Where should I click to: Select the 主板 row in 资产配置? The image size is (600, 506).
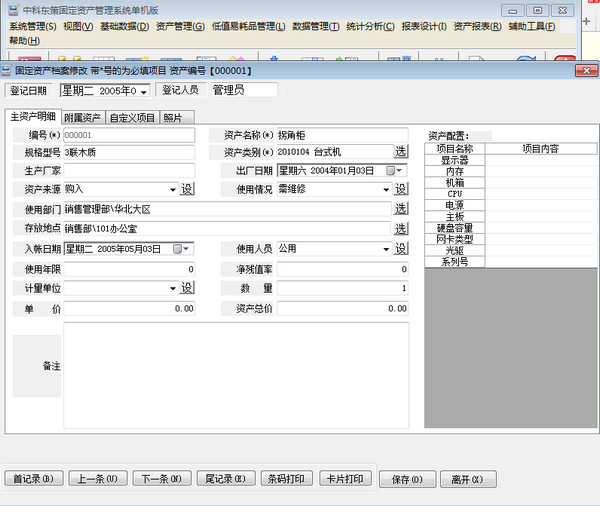point(510,217)
